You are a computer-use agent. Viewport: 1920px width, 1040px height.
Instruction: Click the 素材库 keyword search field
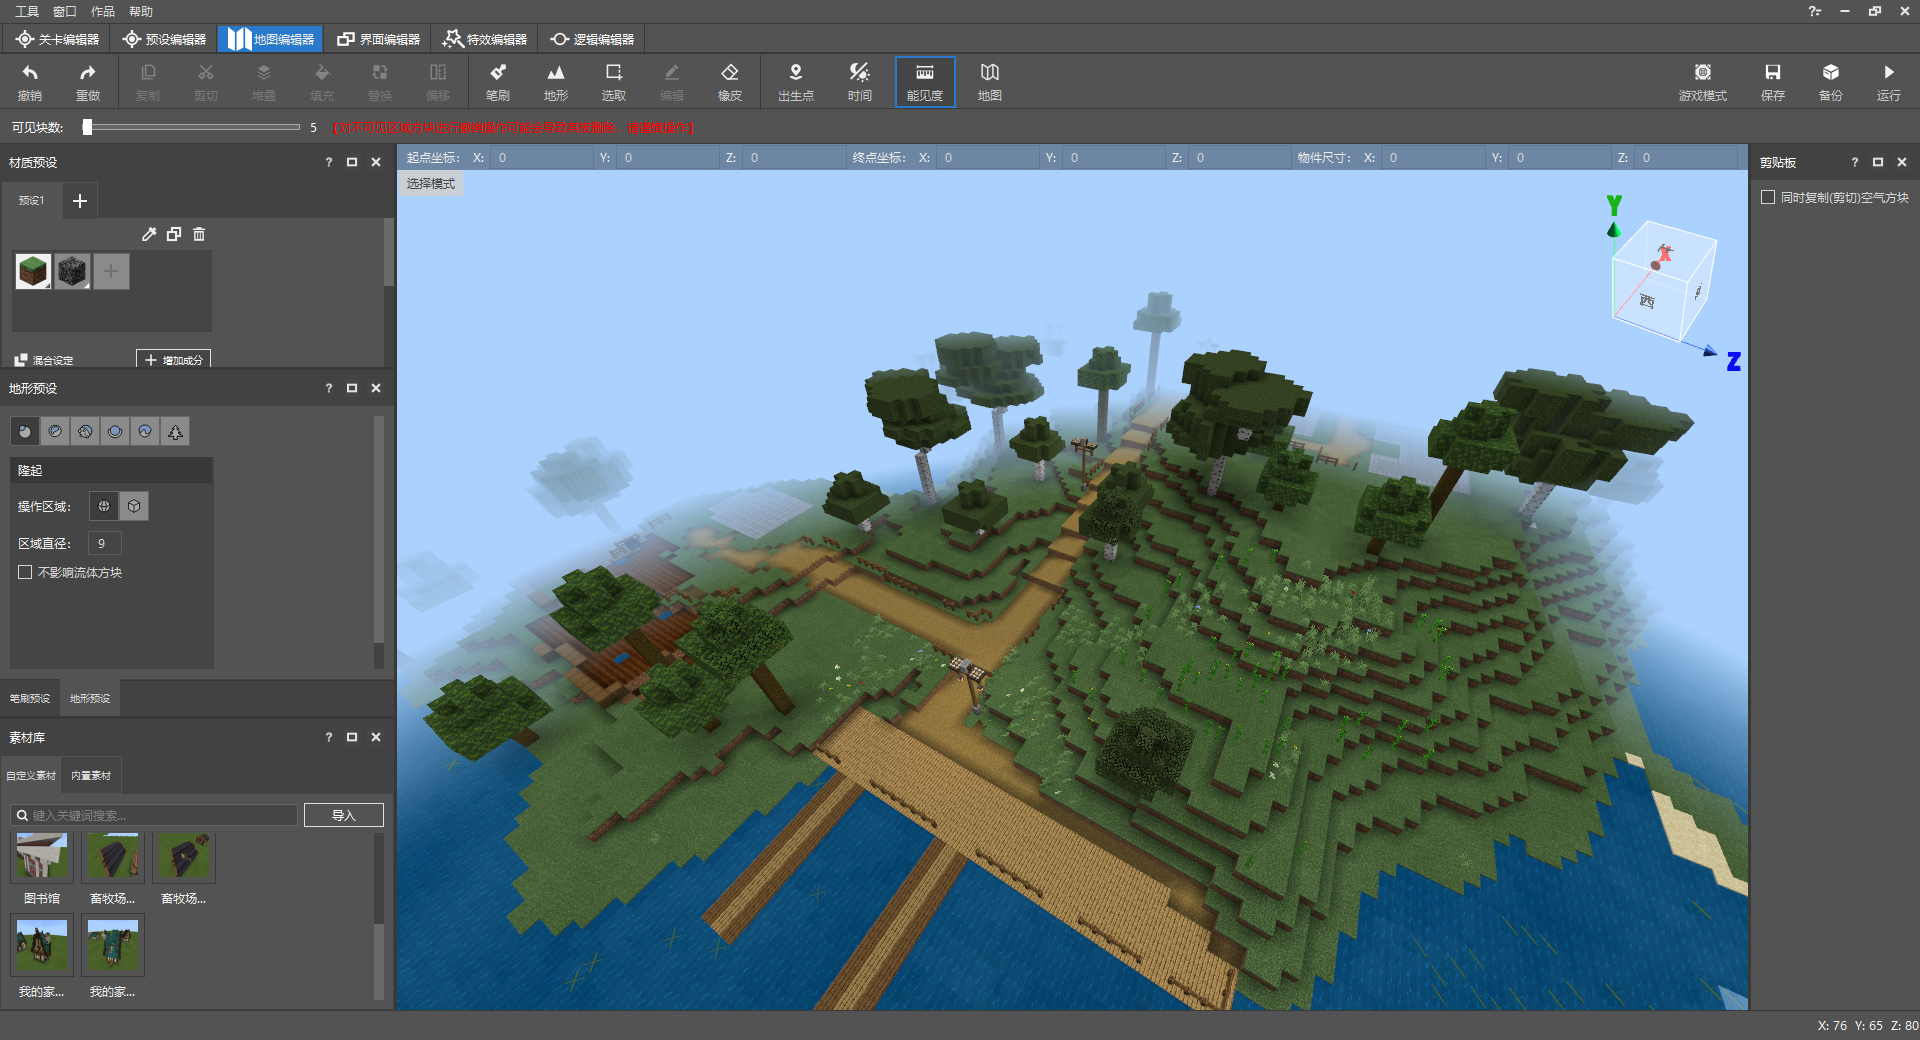point(155,815)
